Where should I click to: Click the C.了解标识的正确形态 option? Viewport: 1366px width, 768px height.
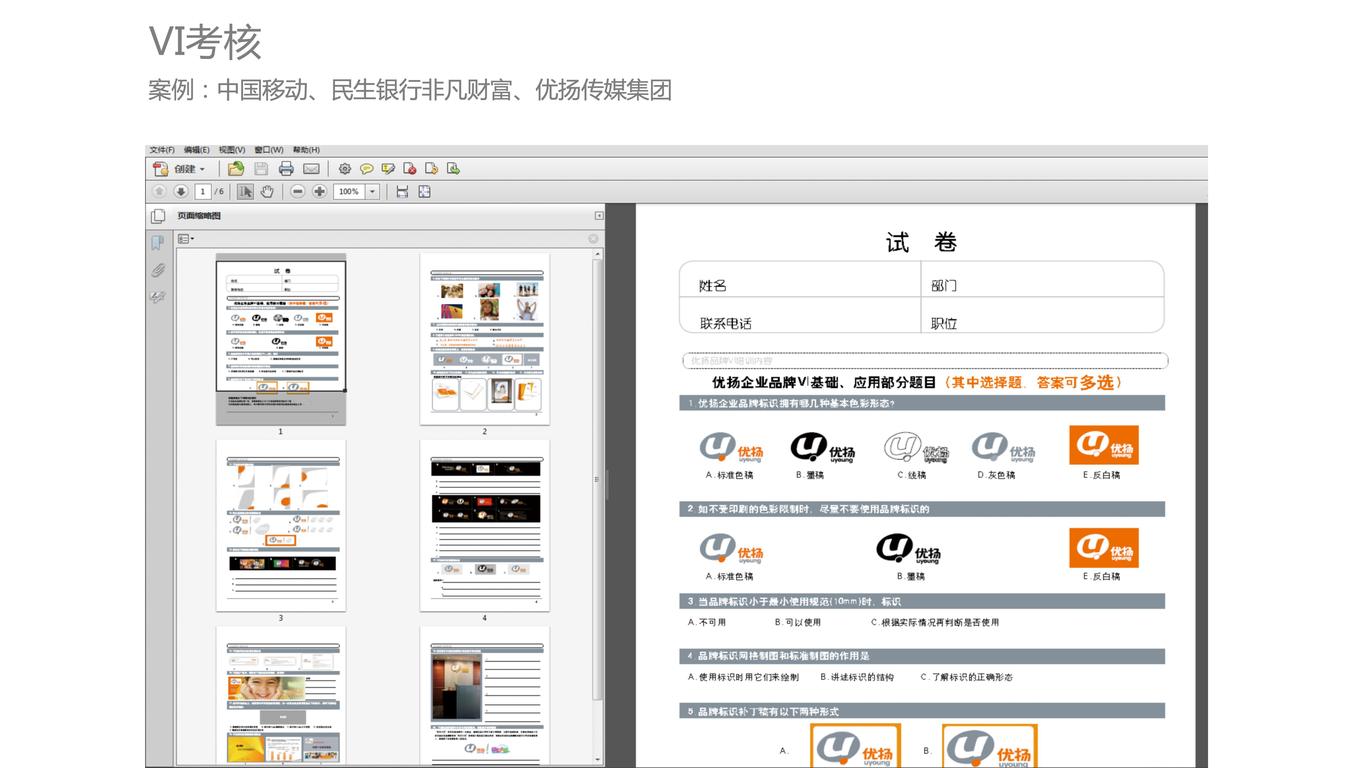pos(967,677)
